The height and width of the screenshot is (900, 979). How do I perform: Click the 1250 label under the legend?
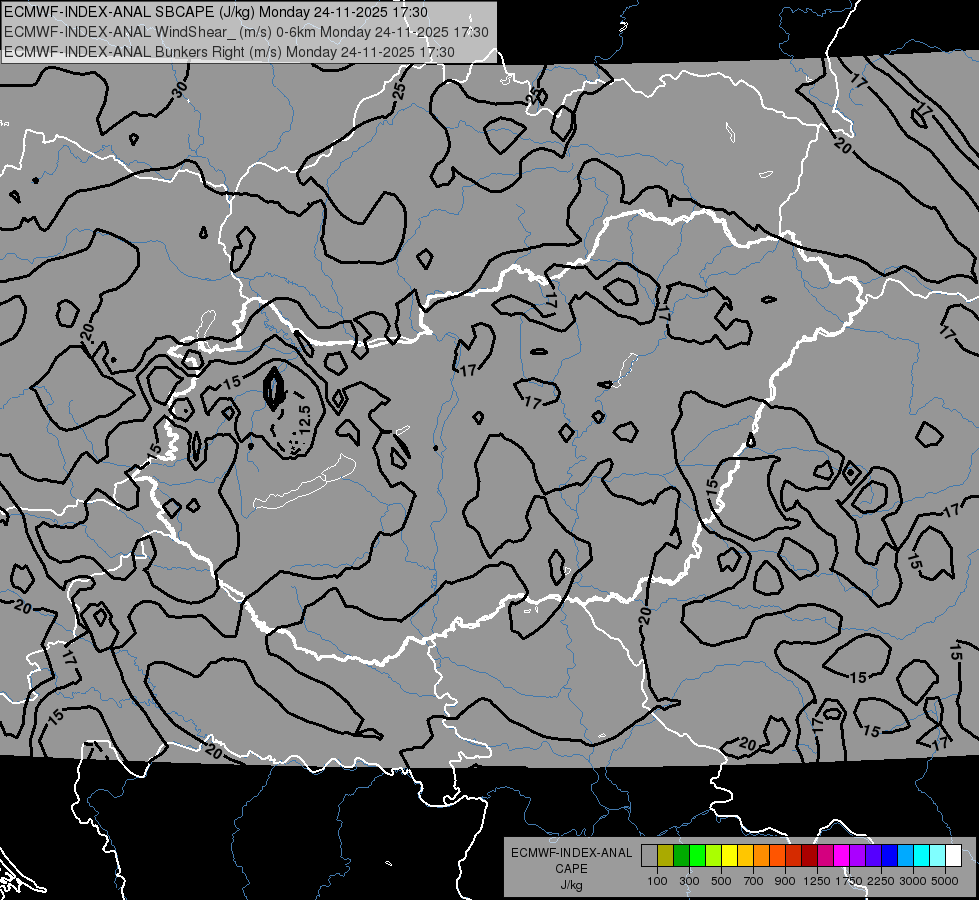(817, 881)
